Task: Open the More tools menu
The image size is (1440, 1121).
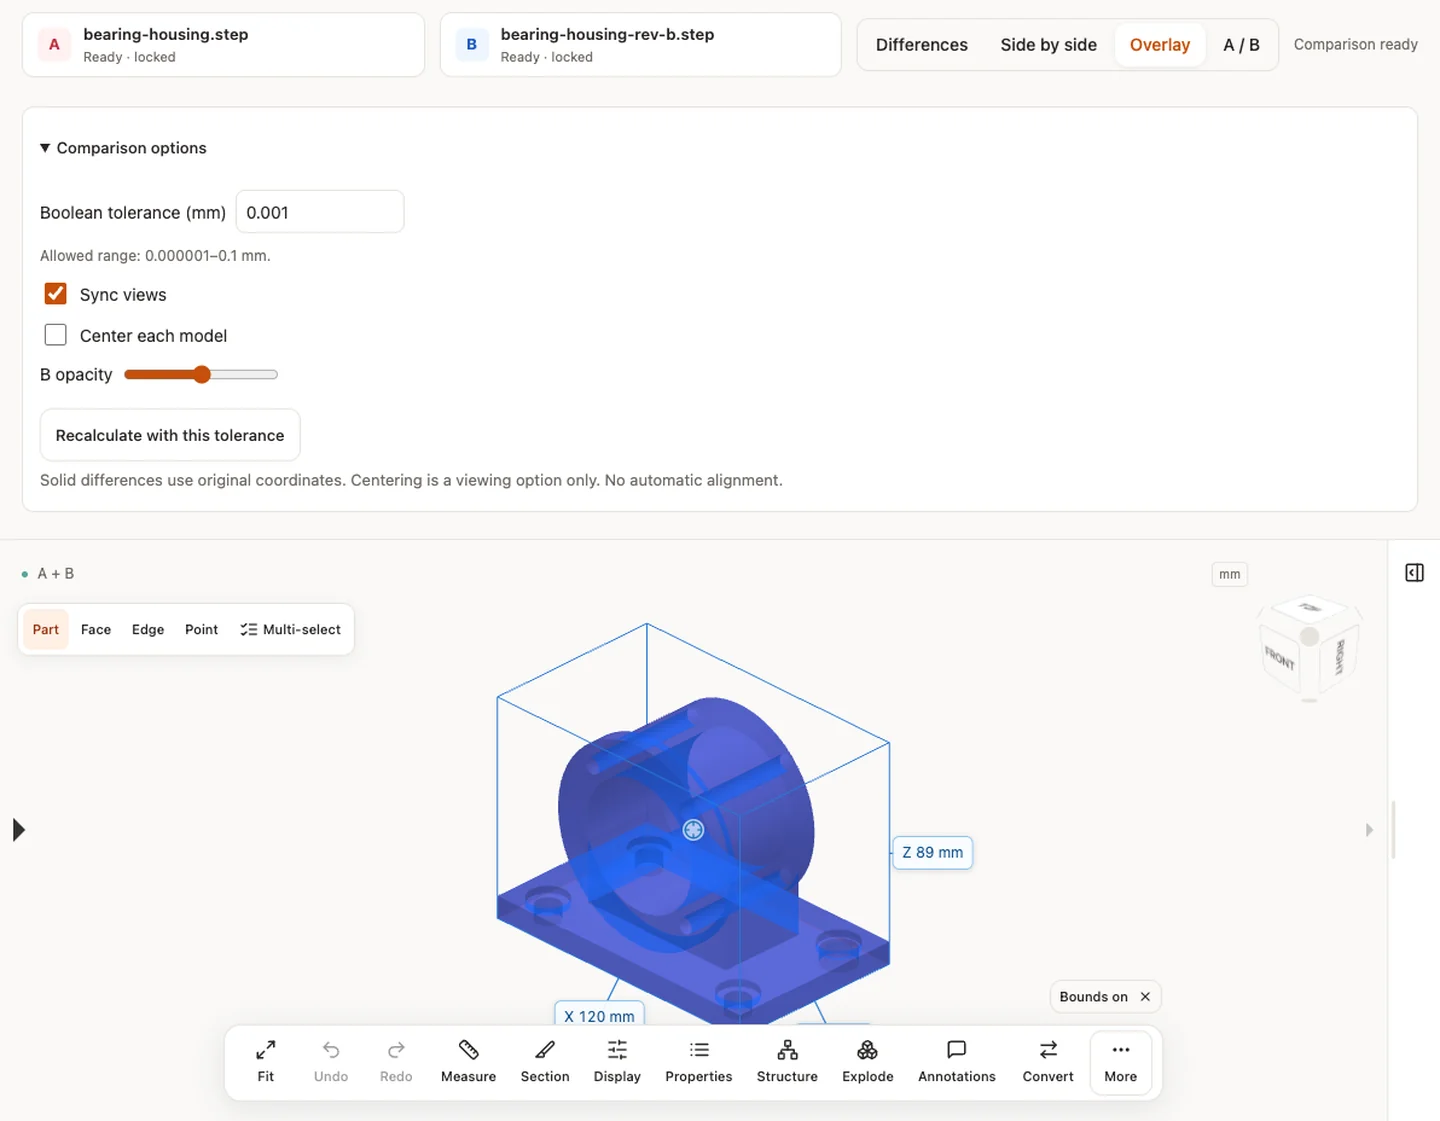Action: click(x=1121, y=1061)
